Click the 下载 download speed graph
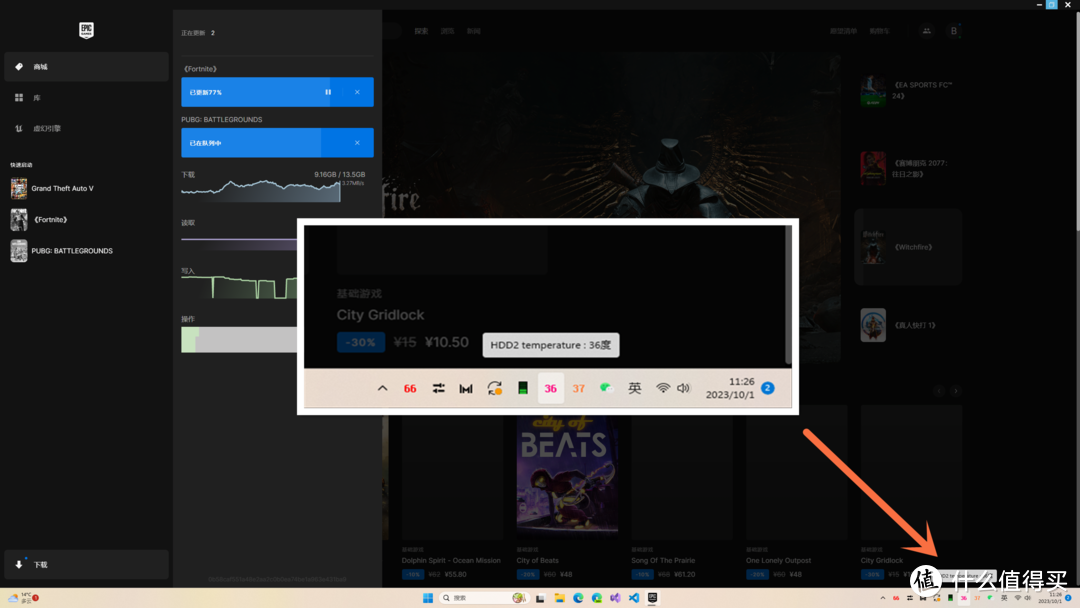 [x=262, y=191]
